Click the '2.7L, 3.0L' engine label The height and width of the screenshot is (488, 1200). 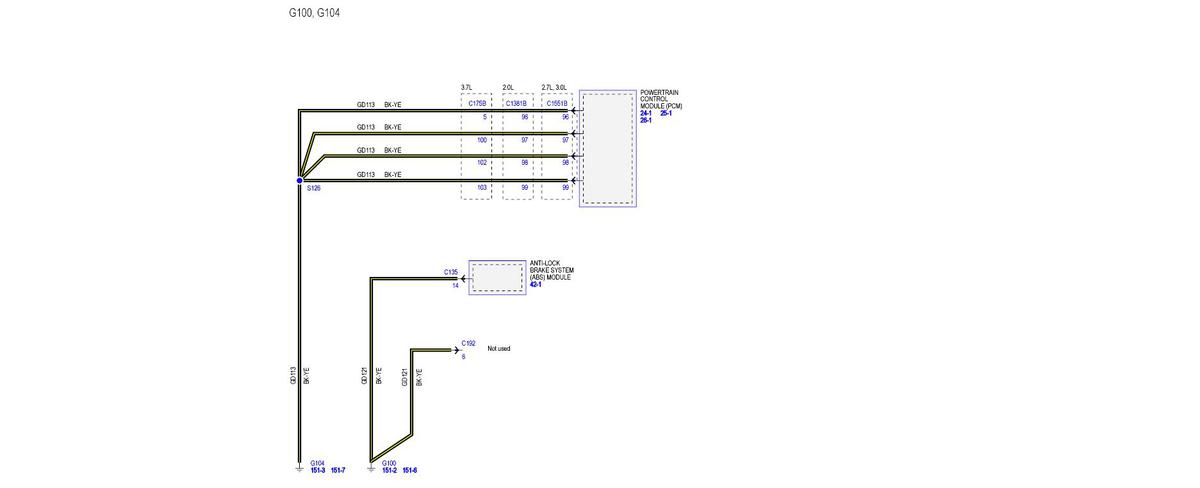pyautogui.click(x=554, y=88)
